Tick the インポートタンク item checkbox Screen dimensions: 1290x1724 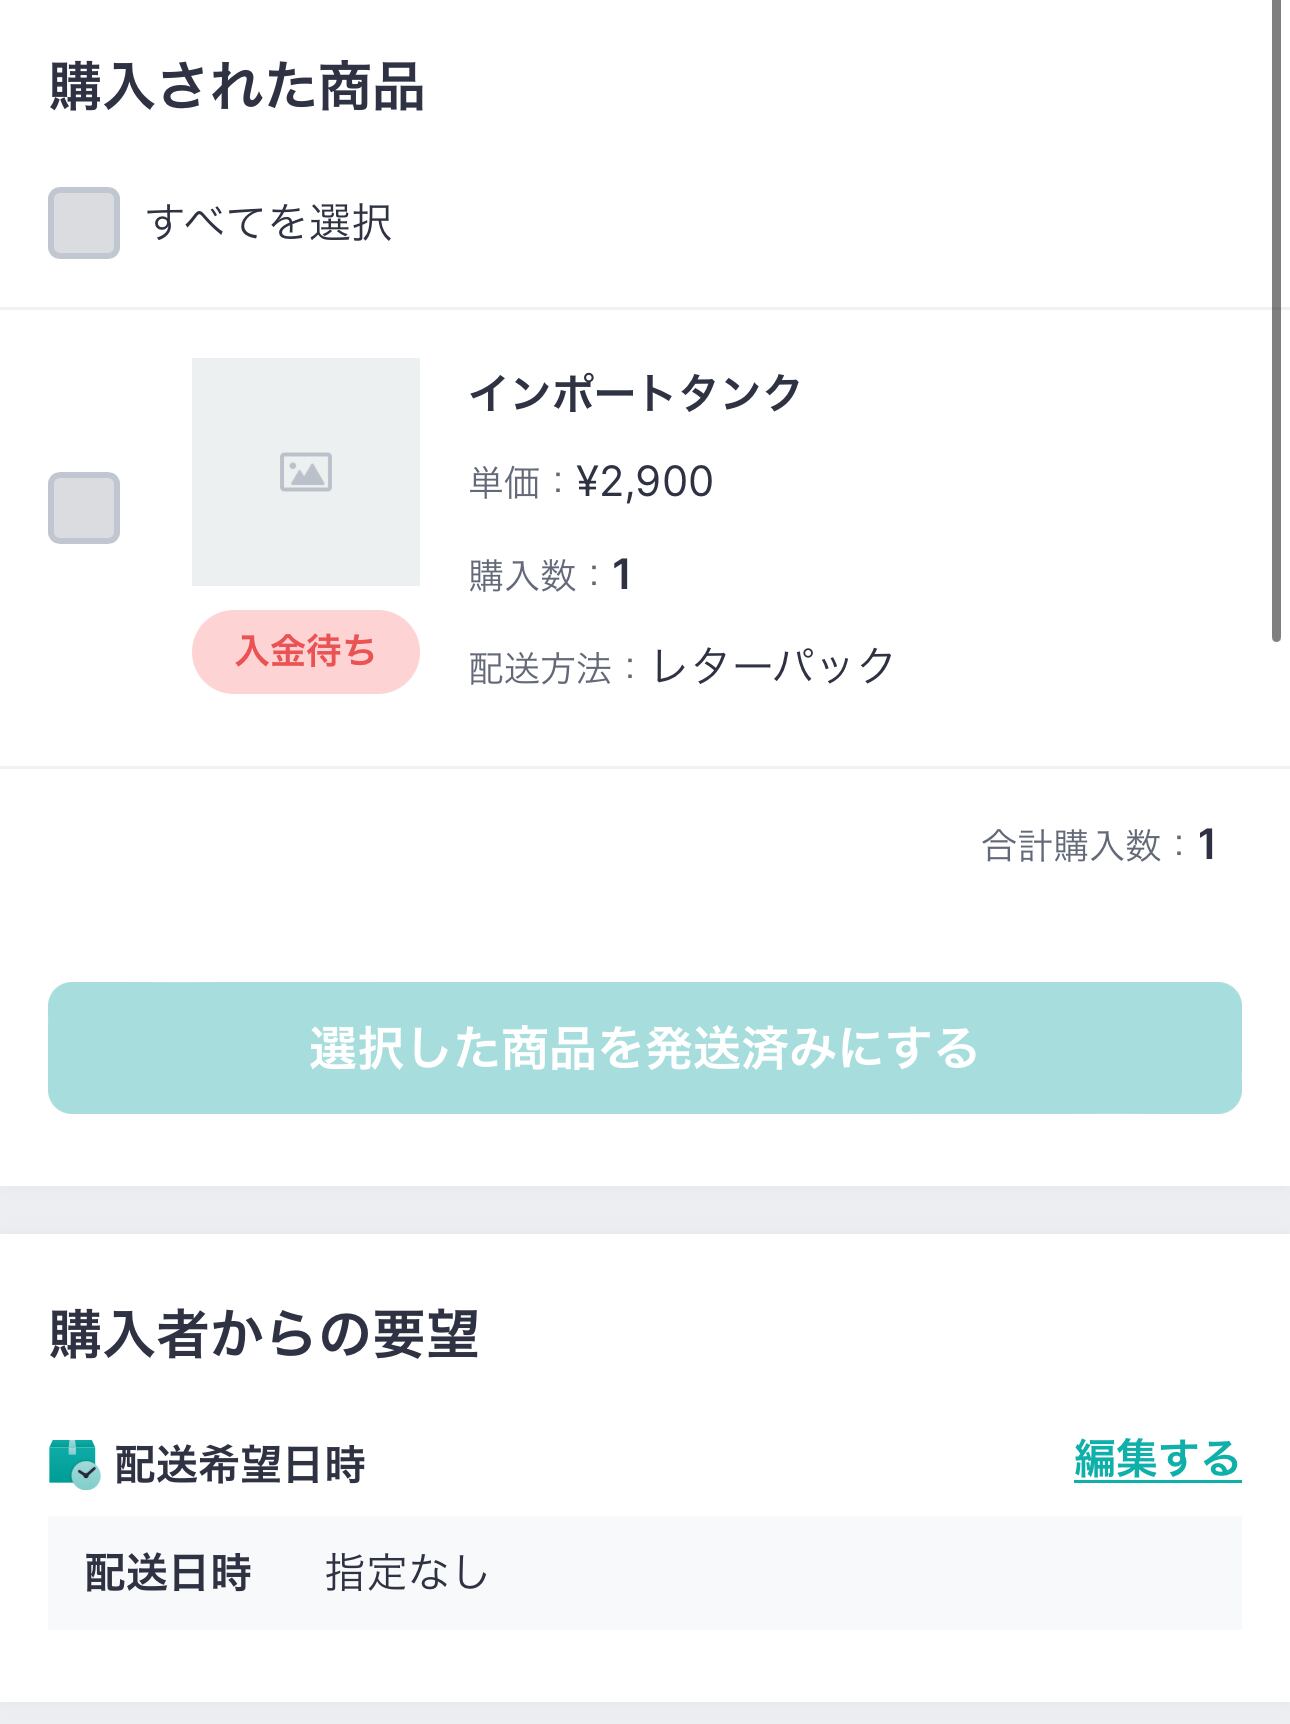pyautogui.click(x=84, y=508)
